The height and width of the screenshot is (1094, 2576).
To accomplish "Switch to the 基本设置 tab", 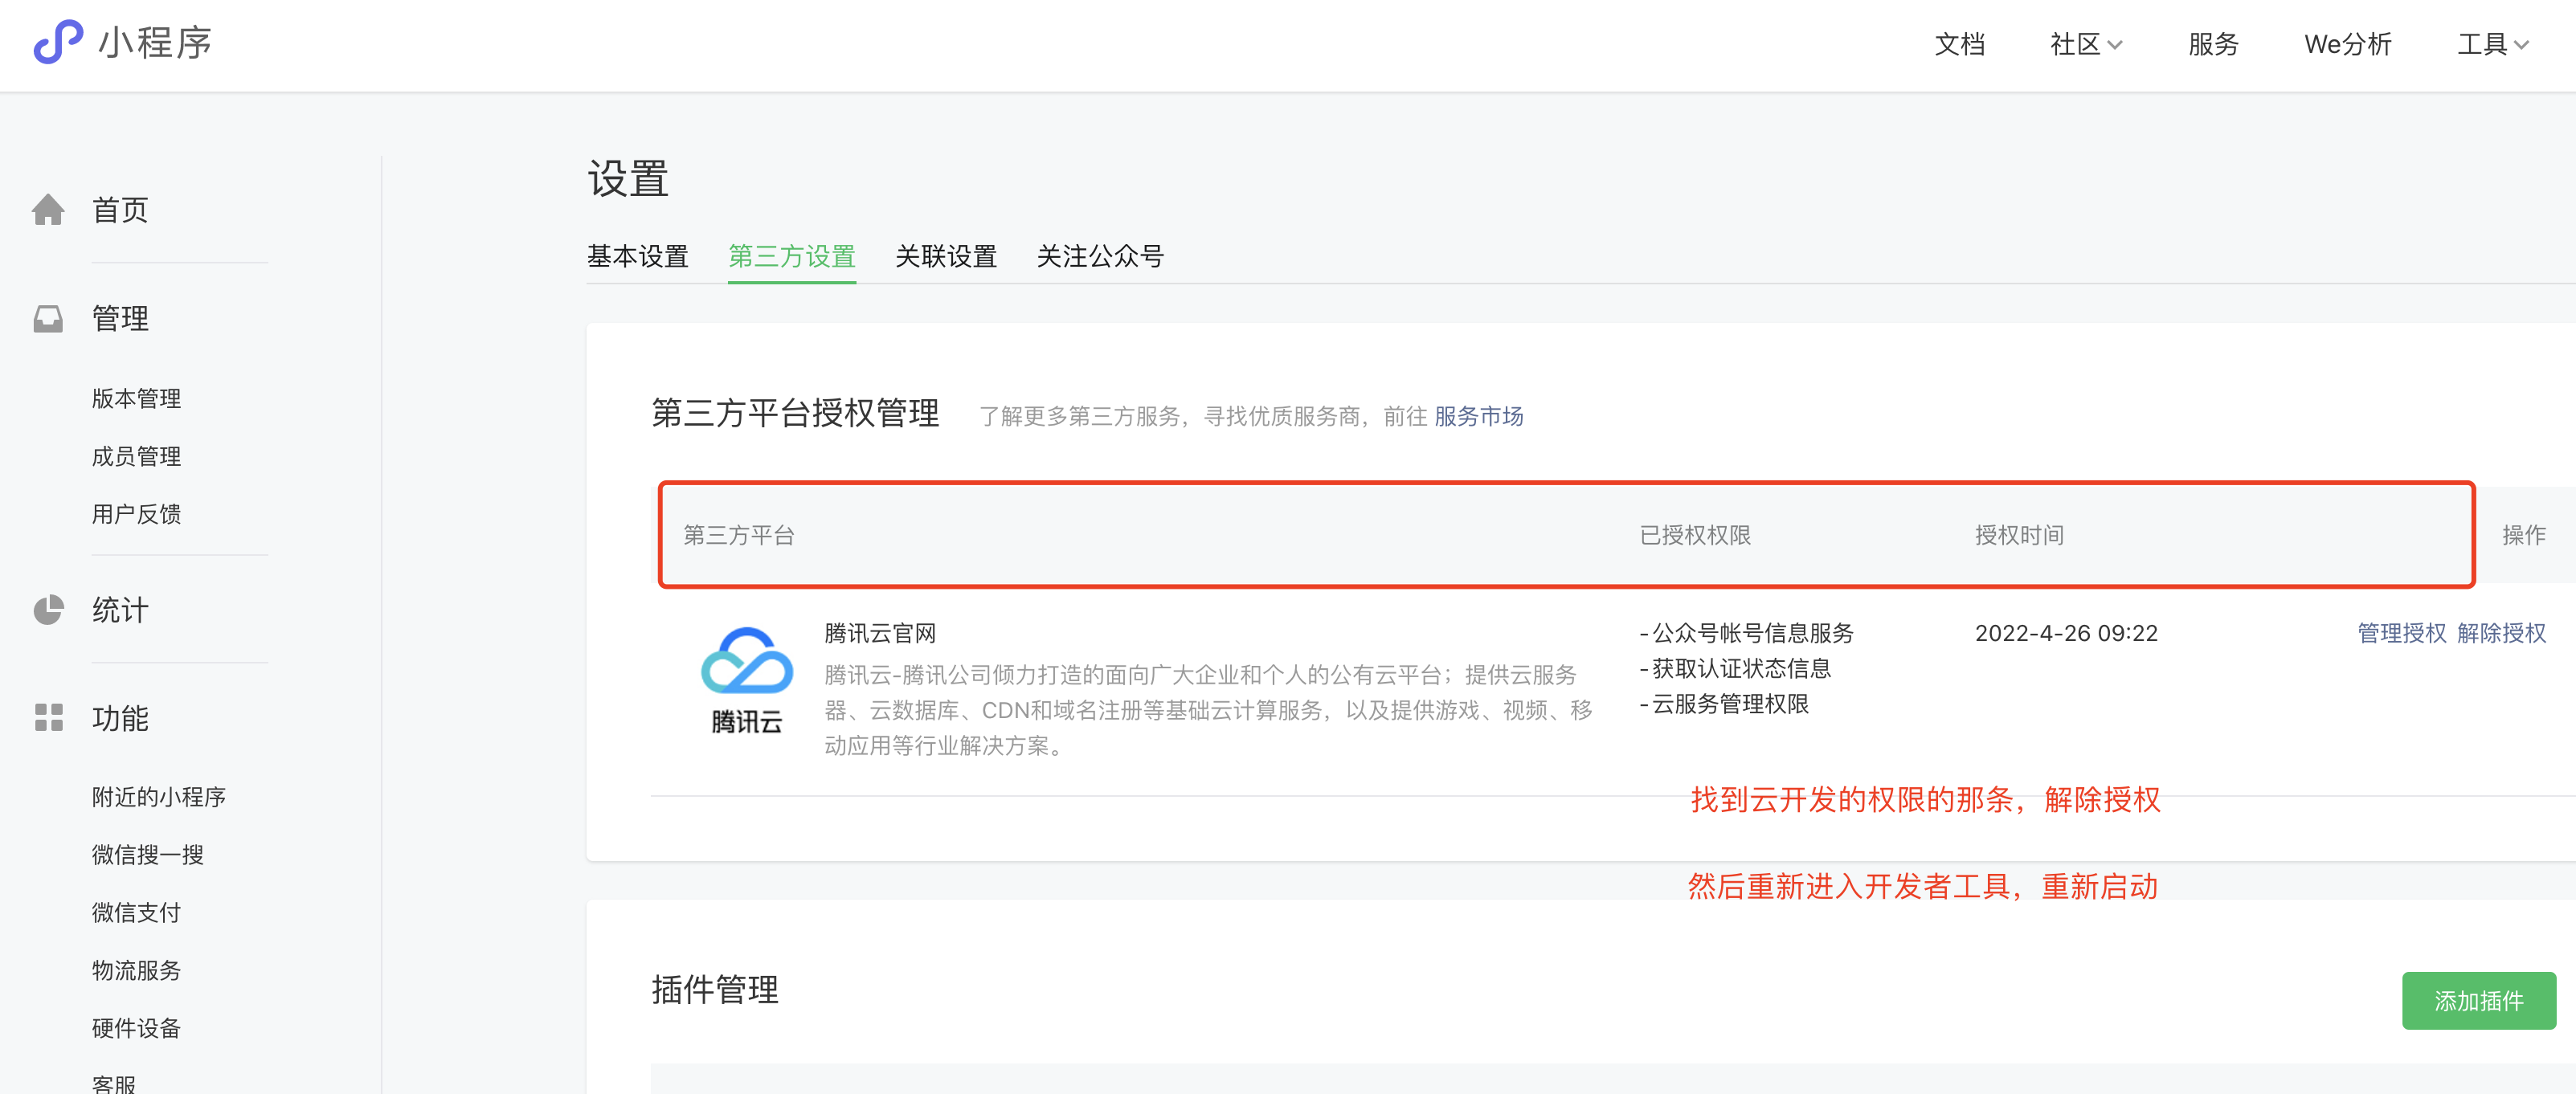I will pyautogui.click(x=637, y=257).
